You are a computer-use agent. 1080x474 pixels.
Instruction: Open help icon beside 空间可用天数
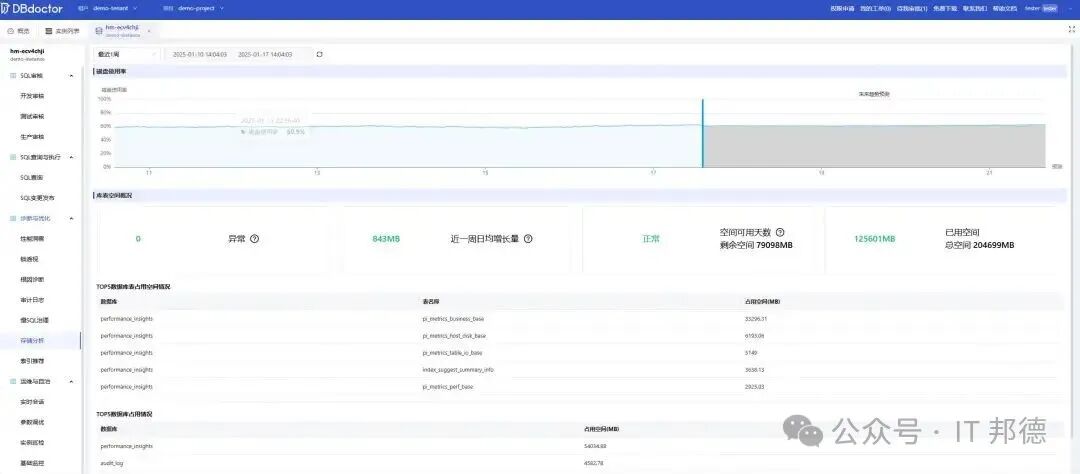click(x=780, y=233)
